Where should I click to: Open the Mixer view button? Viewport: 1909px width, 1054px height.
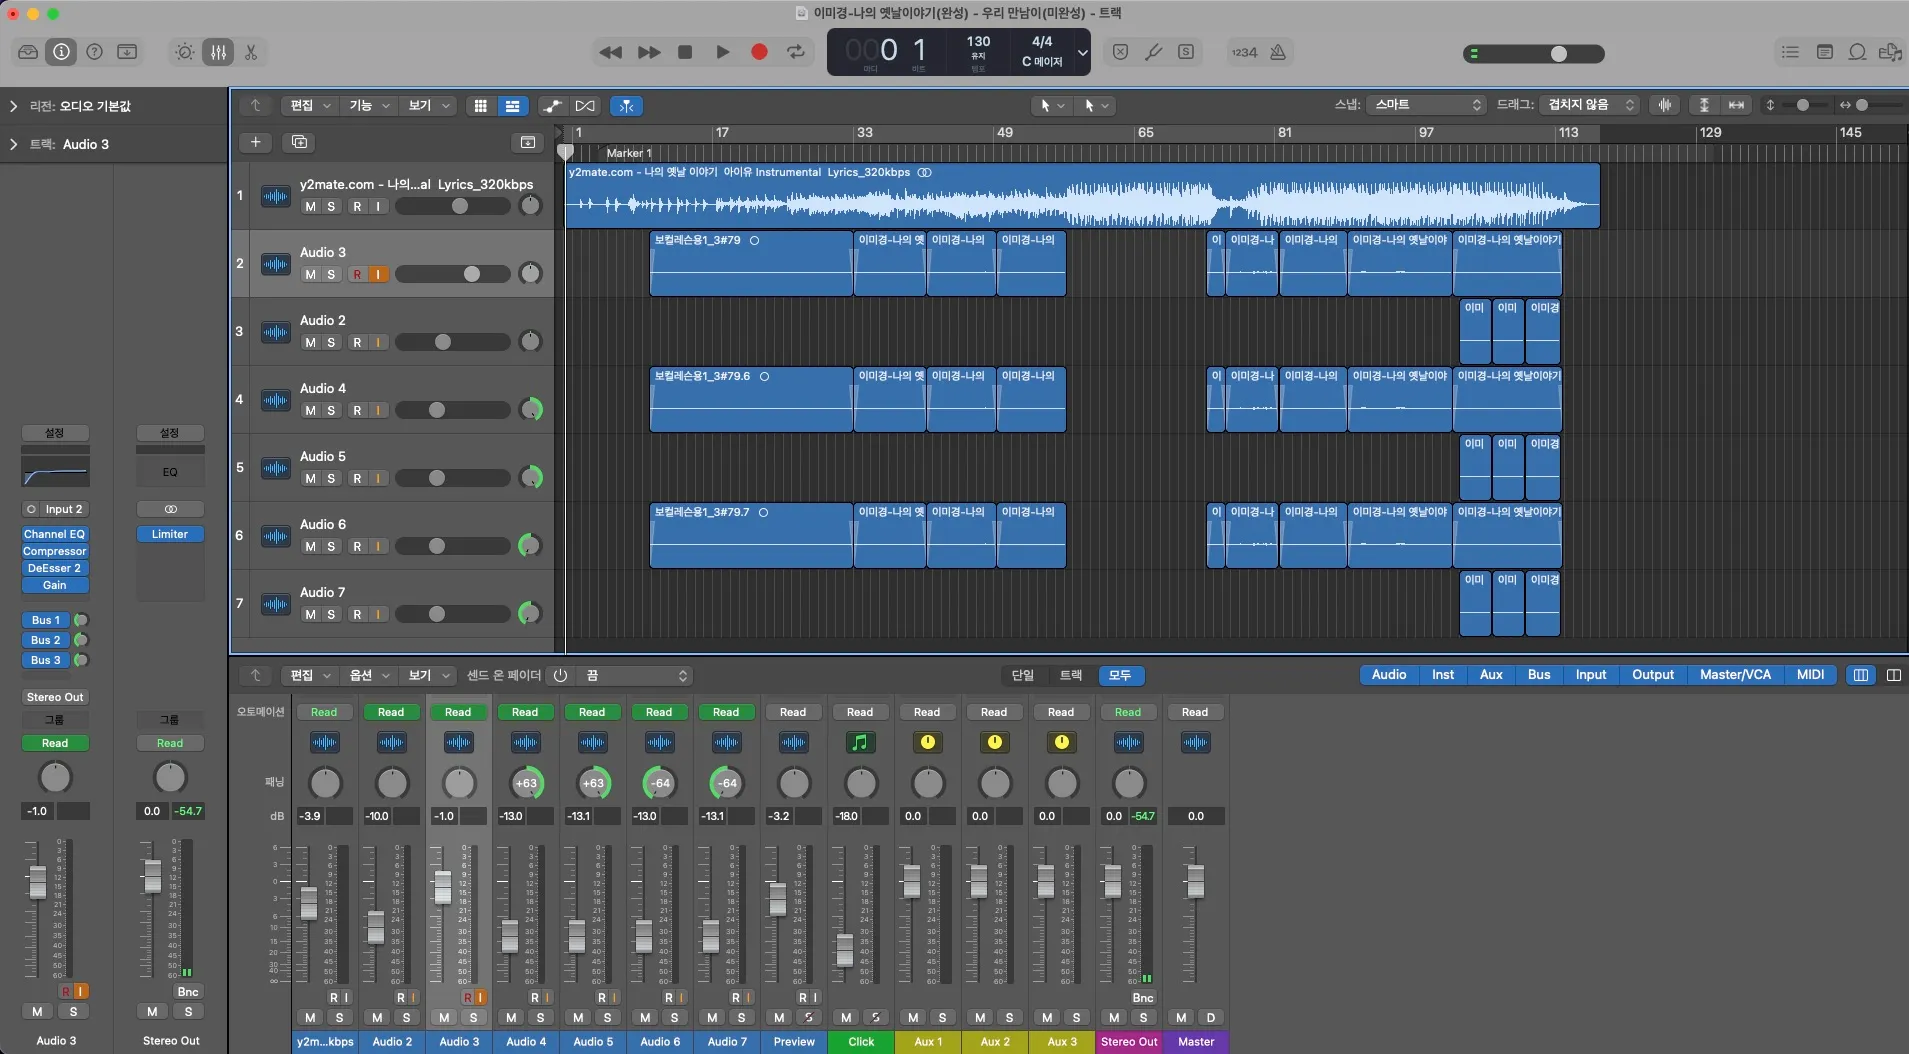point(218,52)
